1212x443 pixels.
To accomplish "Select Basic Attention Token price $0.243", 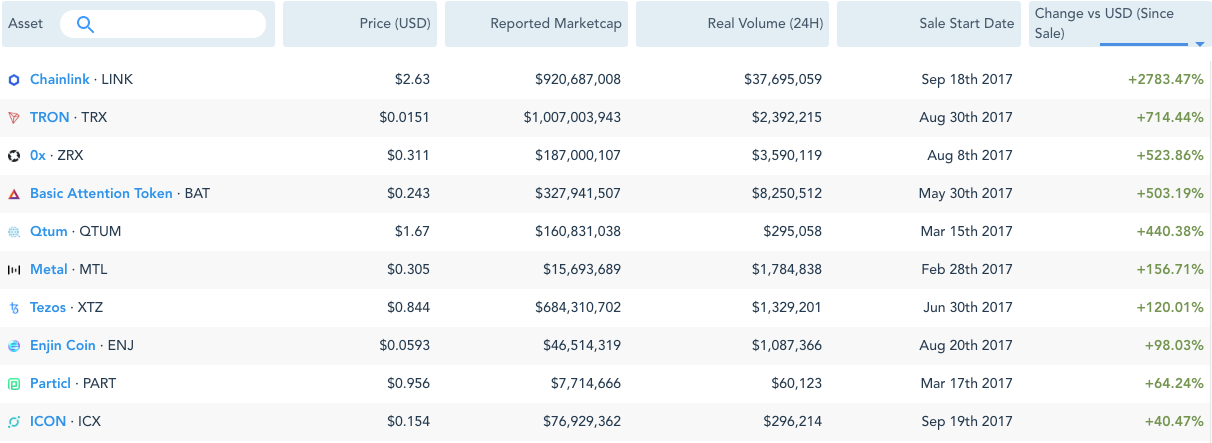I will pyautogui.click(x=409, y=194).
